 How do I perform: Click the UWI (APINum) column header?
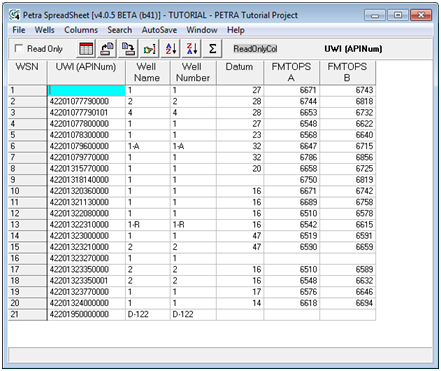[x=86, y=72]
